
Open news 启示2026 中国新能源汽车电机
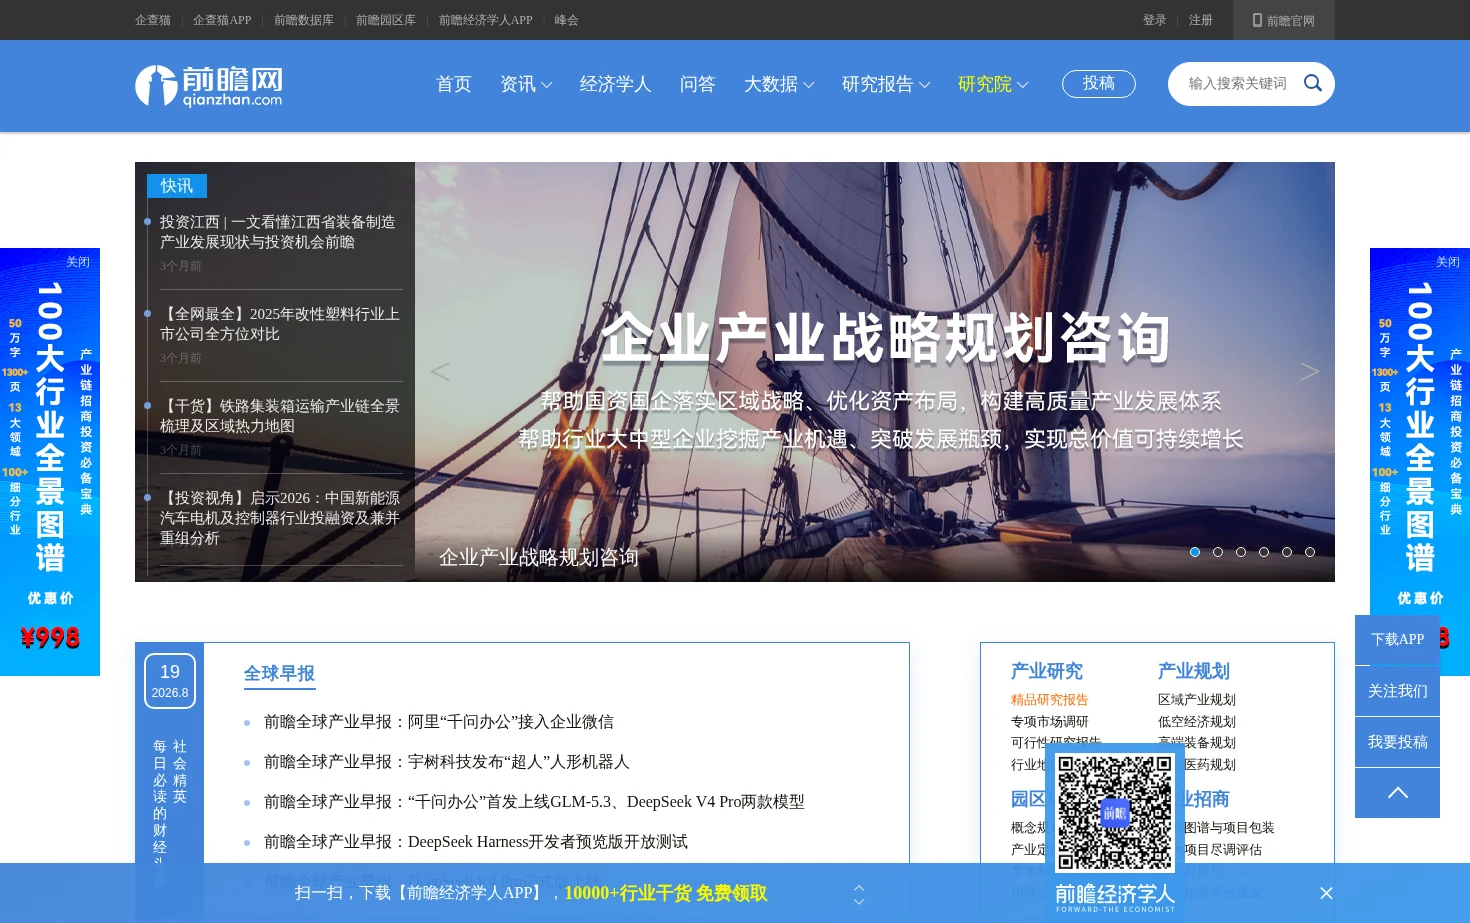(x=280, y=518)
